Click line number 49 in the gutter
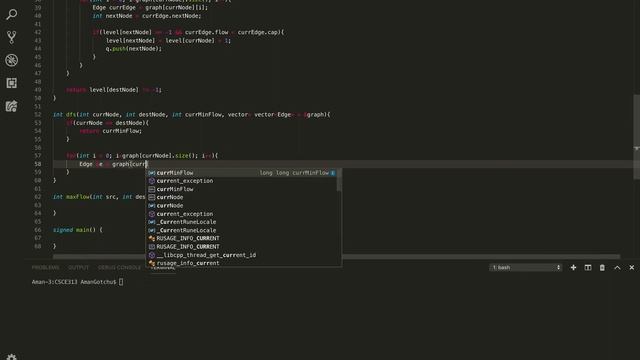The image size is (640, 360). (x=38, y=90)
